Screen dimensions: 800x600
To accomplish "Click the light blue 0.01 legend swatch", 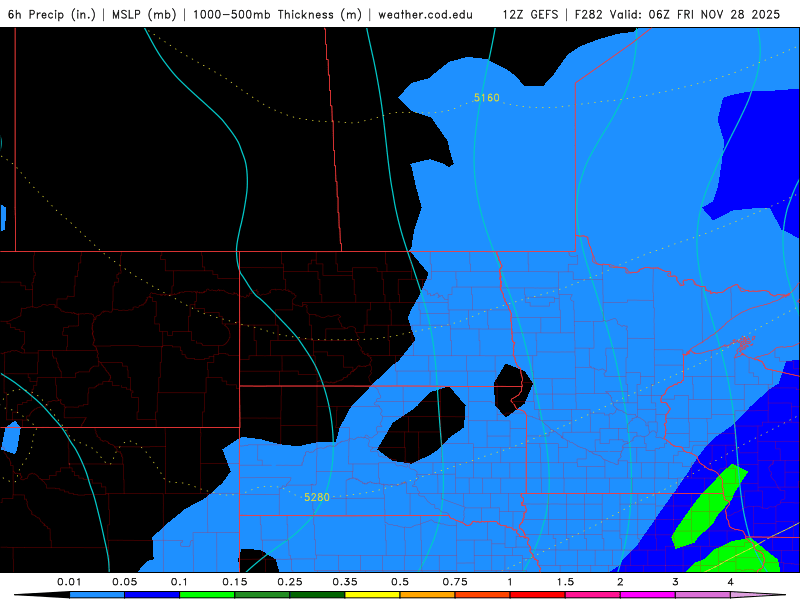I will click(97, 595).
